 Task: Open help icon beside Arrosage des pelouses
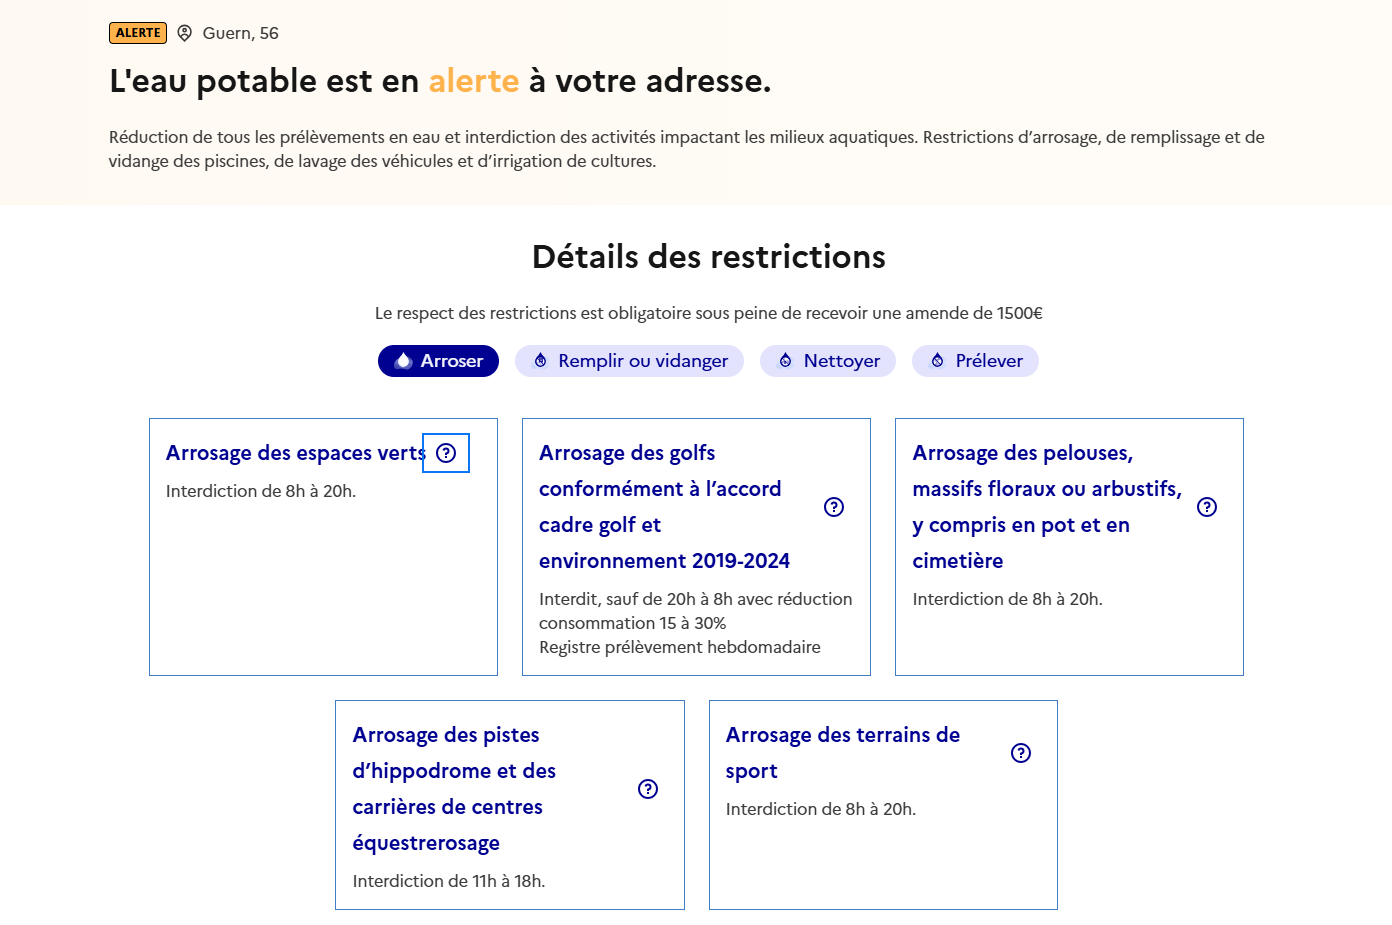pyautogui.click(x=1207, y=507)
